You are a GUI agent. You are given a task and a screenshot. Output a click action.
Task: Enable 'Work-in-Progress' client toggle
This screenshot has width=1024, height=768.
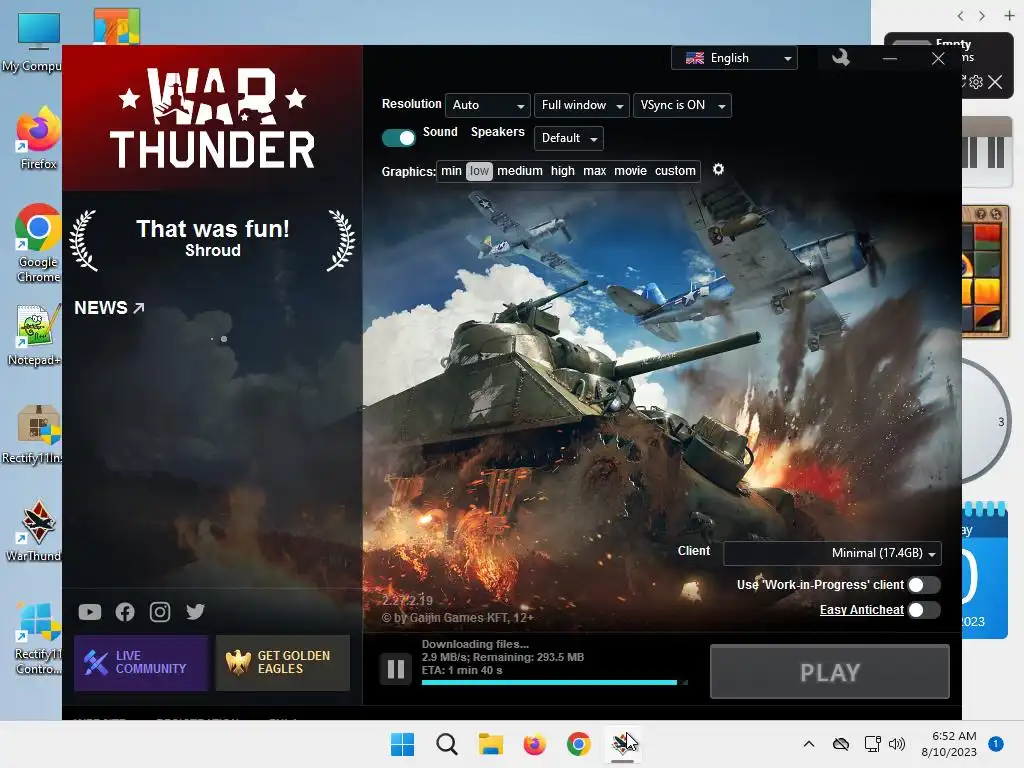coord(924,585)
